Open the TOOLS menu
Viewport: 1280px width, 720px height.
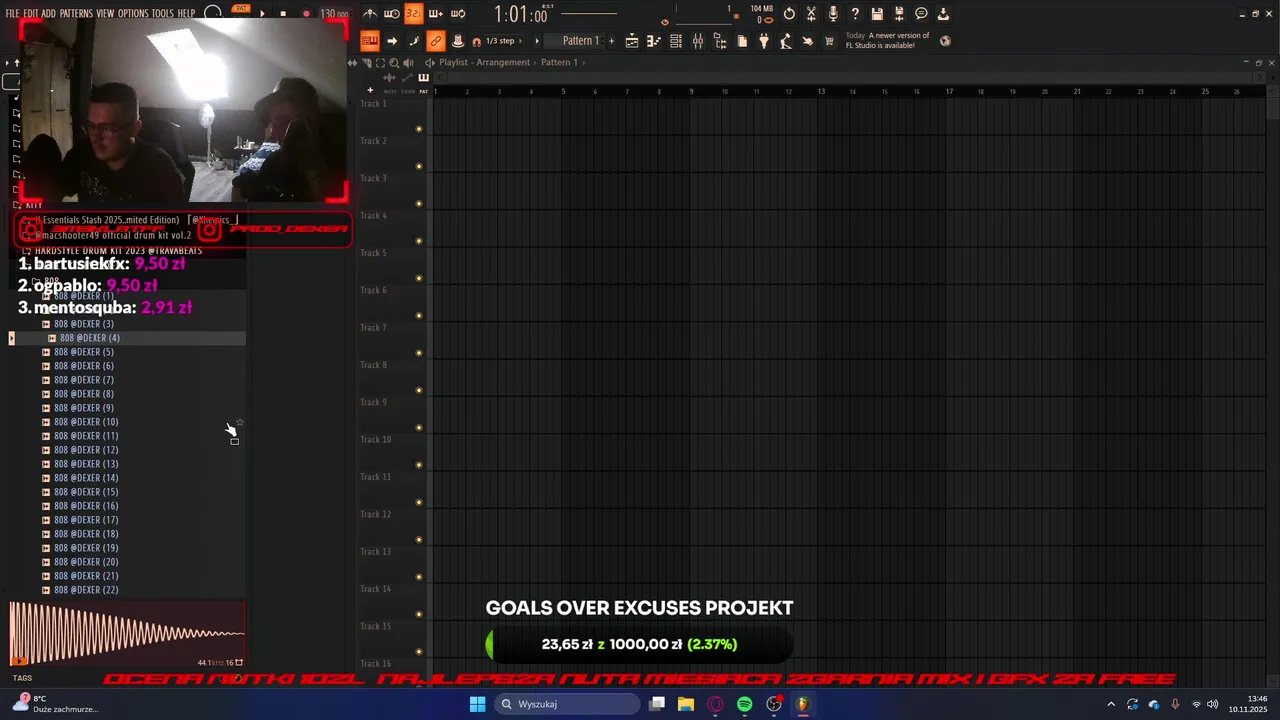click(x=162, y=14)
